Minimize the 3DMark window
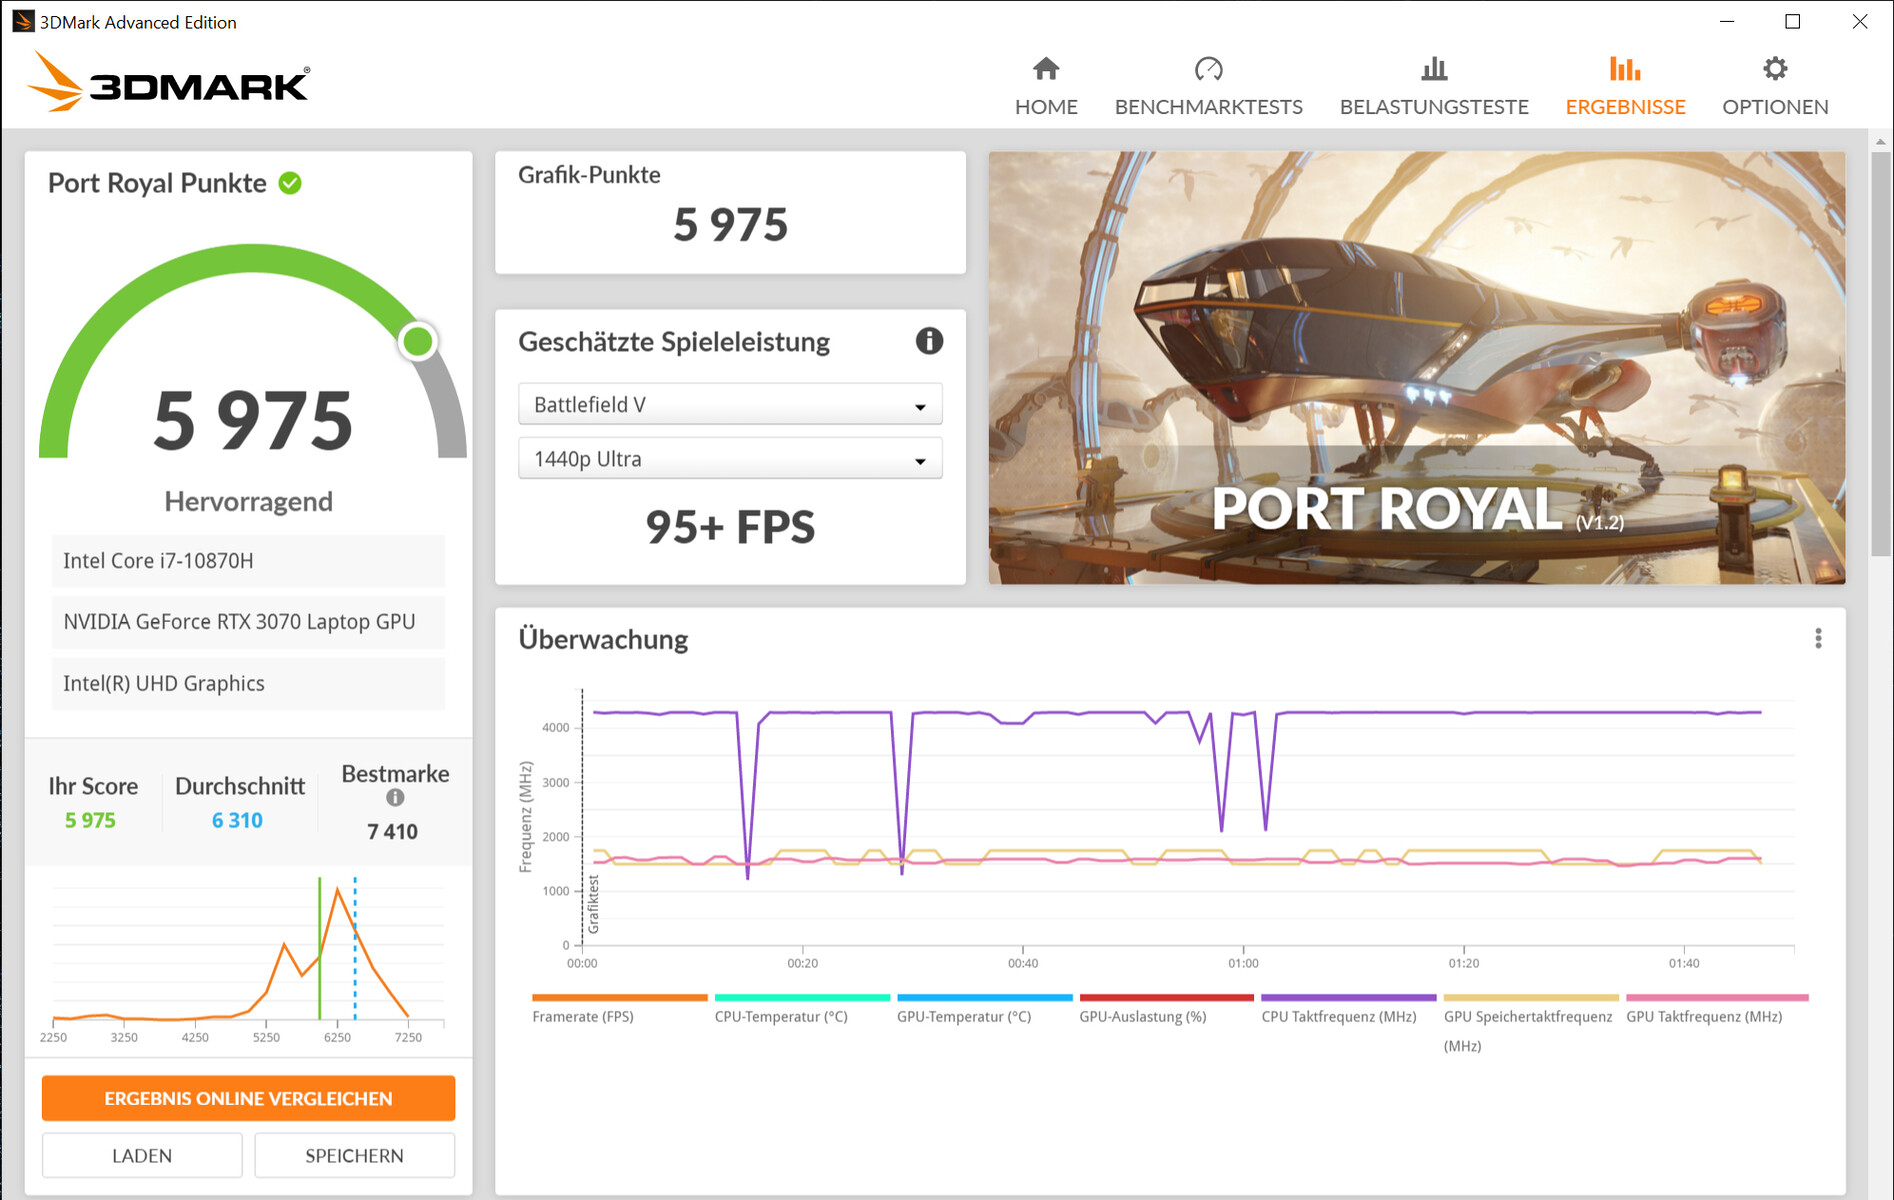 click(1727, 21)
